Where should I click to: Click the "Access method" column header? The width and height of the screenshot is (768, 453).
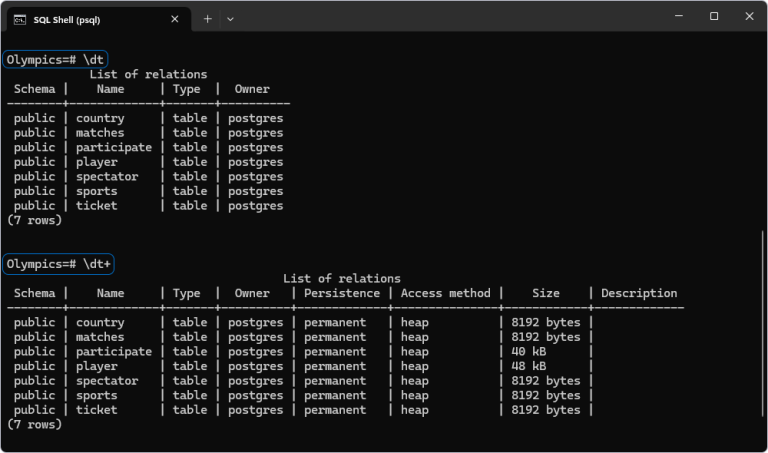point(445,293)
